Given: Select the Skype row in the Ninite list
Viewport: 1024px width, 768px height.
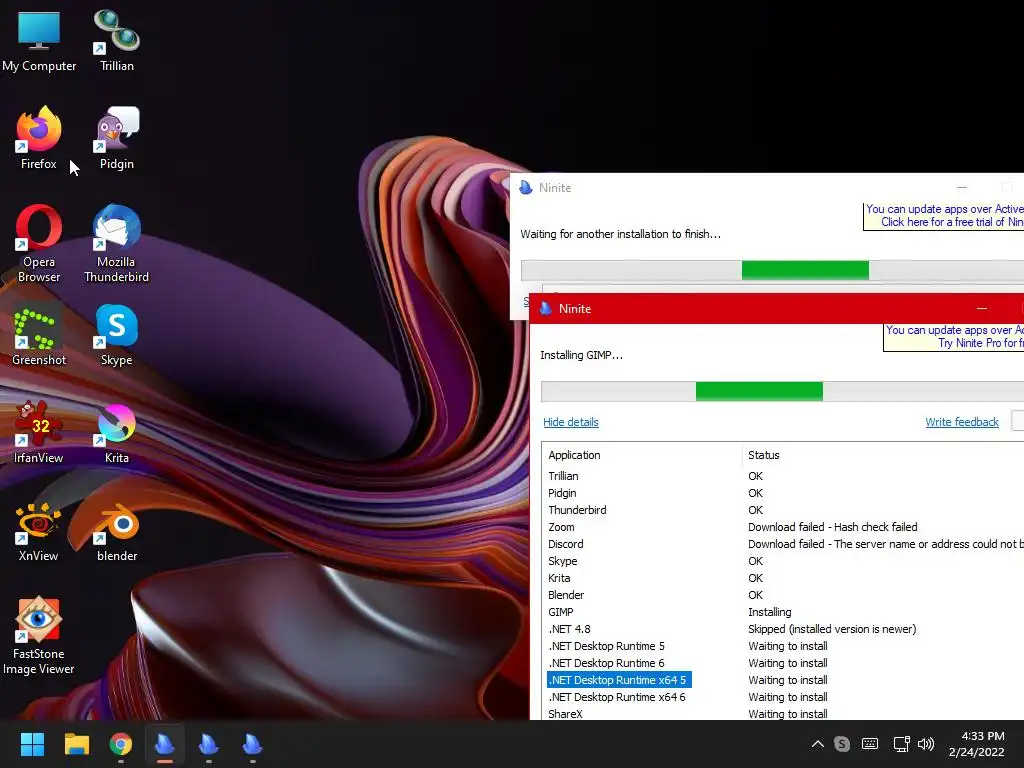Looking at the screenshot, I should point(782,561).
